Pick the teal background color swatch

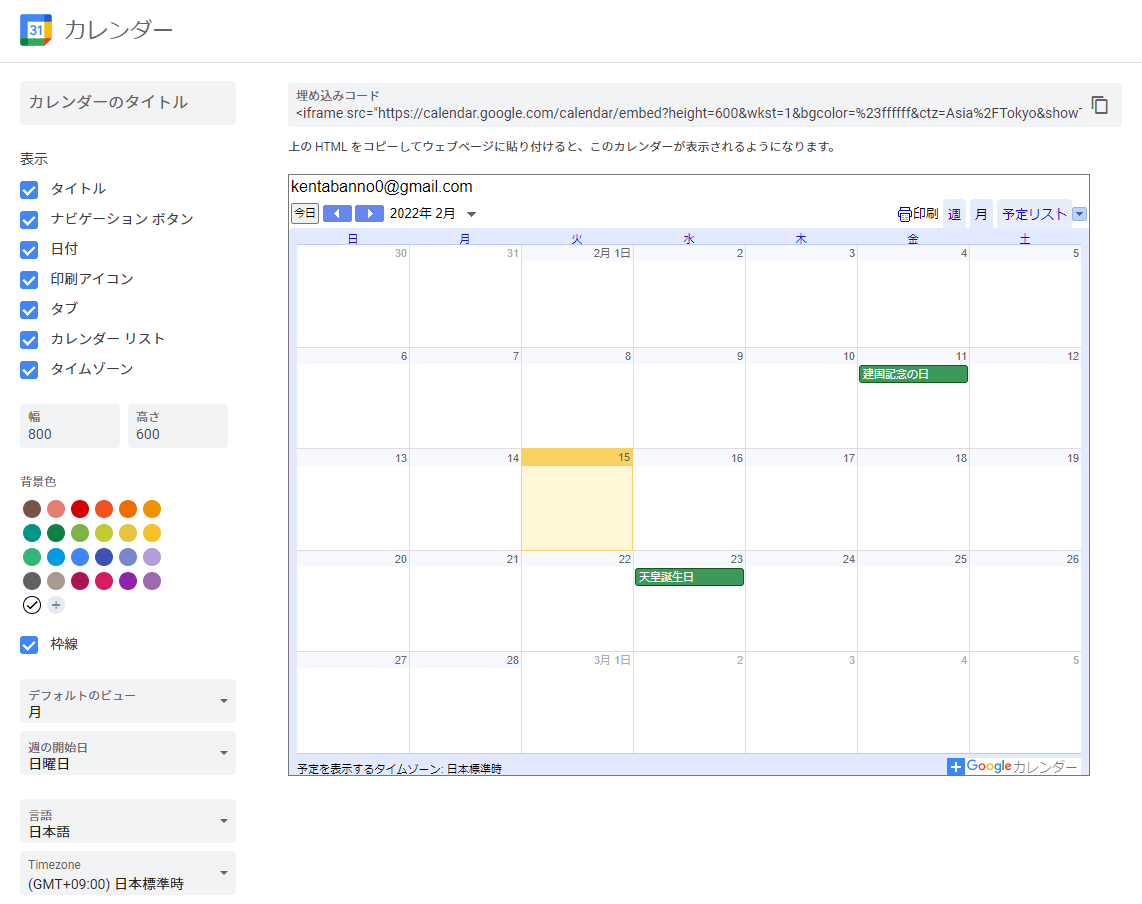[32, 532]
